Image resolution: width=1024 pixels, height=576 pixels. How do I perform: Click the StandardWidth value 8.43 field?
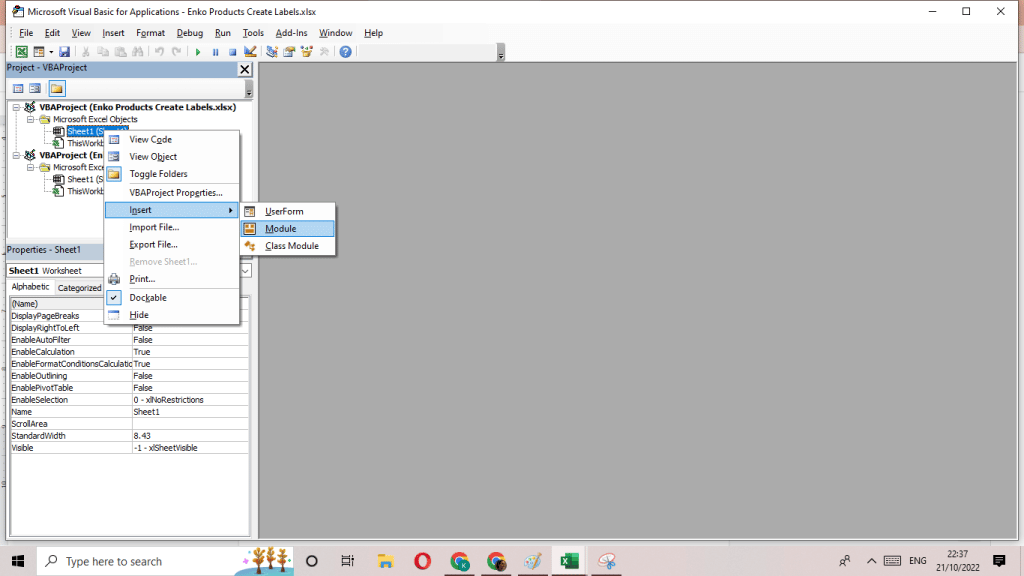pos(190,436)
